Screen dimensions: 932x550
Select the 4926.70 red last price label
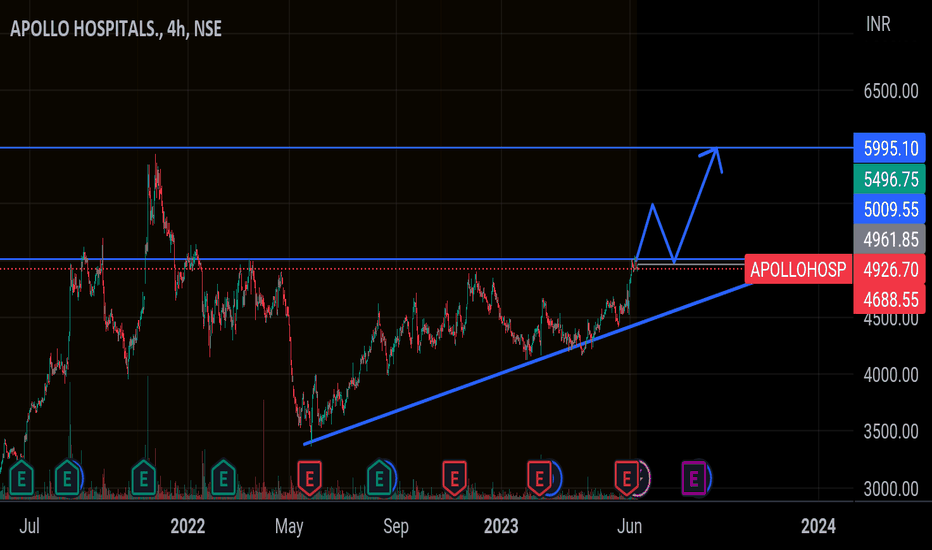889,269
